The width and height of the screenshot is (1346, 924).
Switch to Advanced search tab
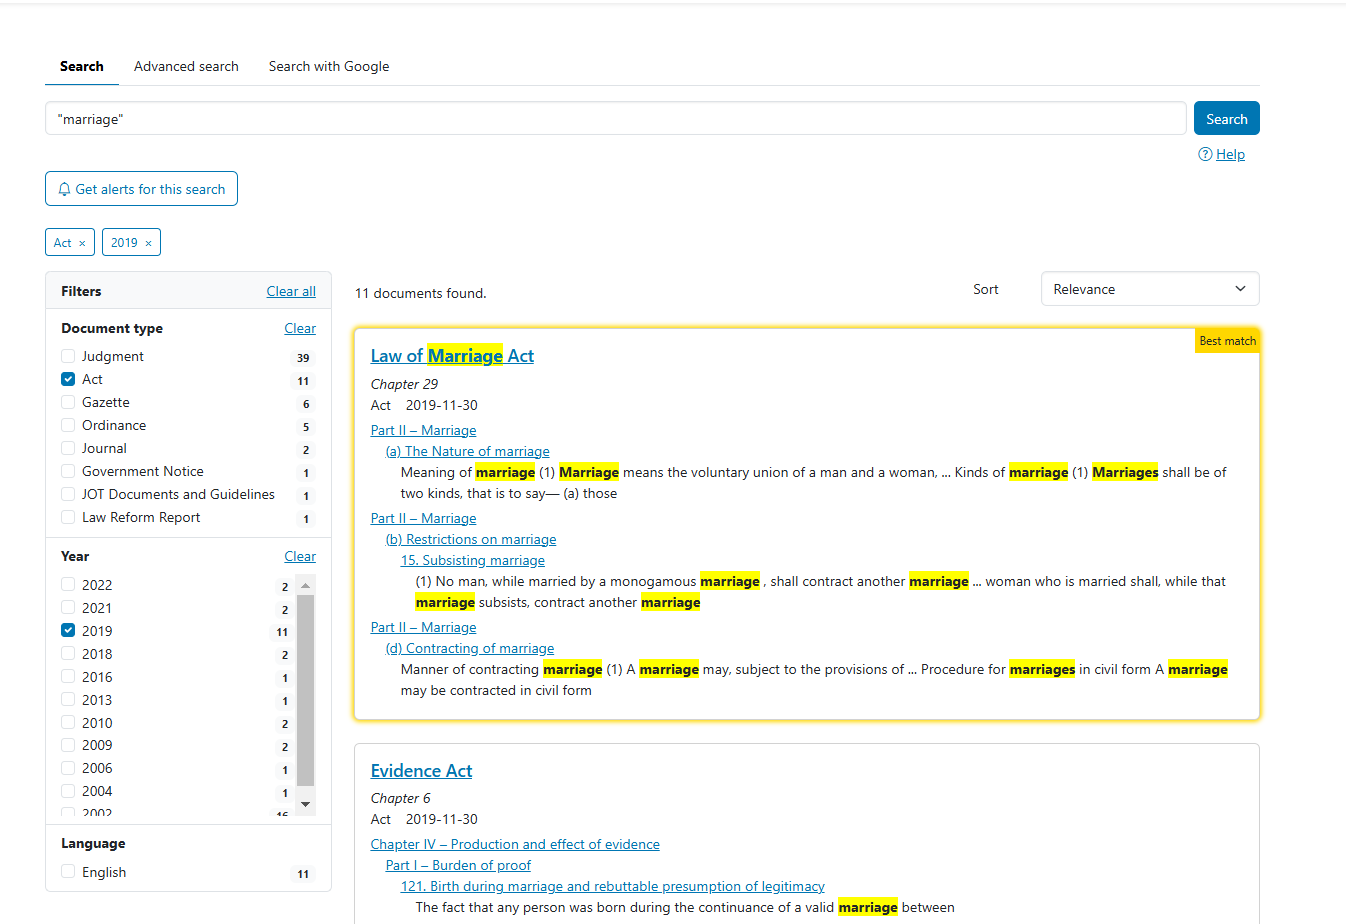[x=186, y=66]
